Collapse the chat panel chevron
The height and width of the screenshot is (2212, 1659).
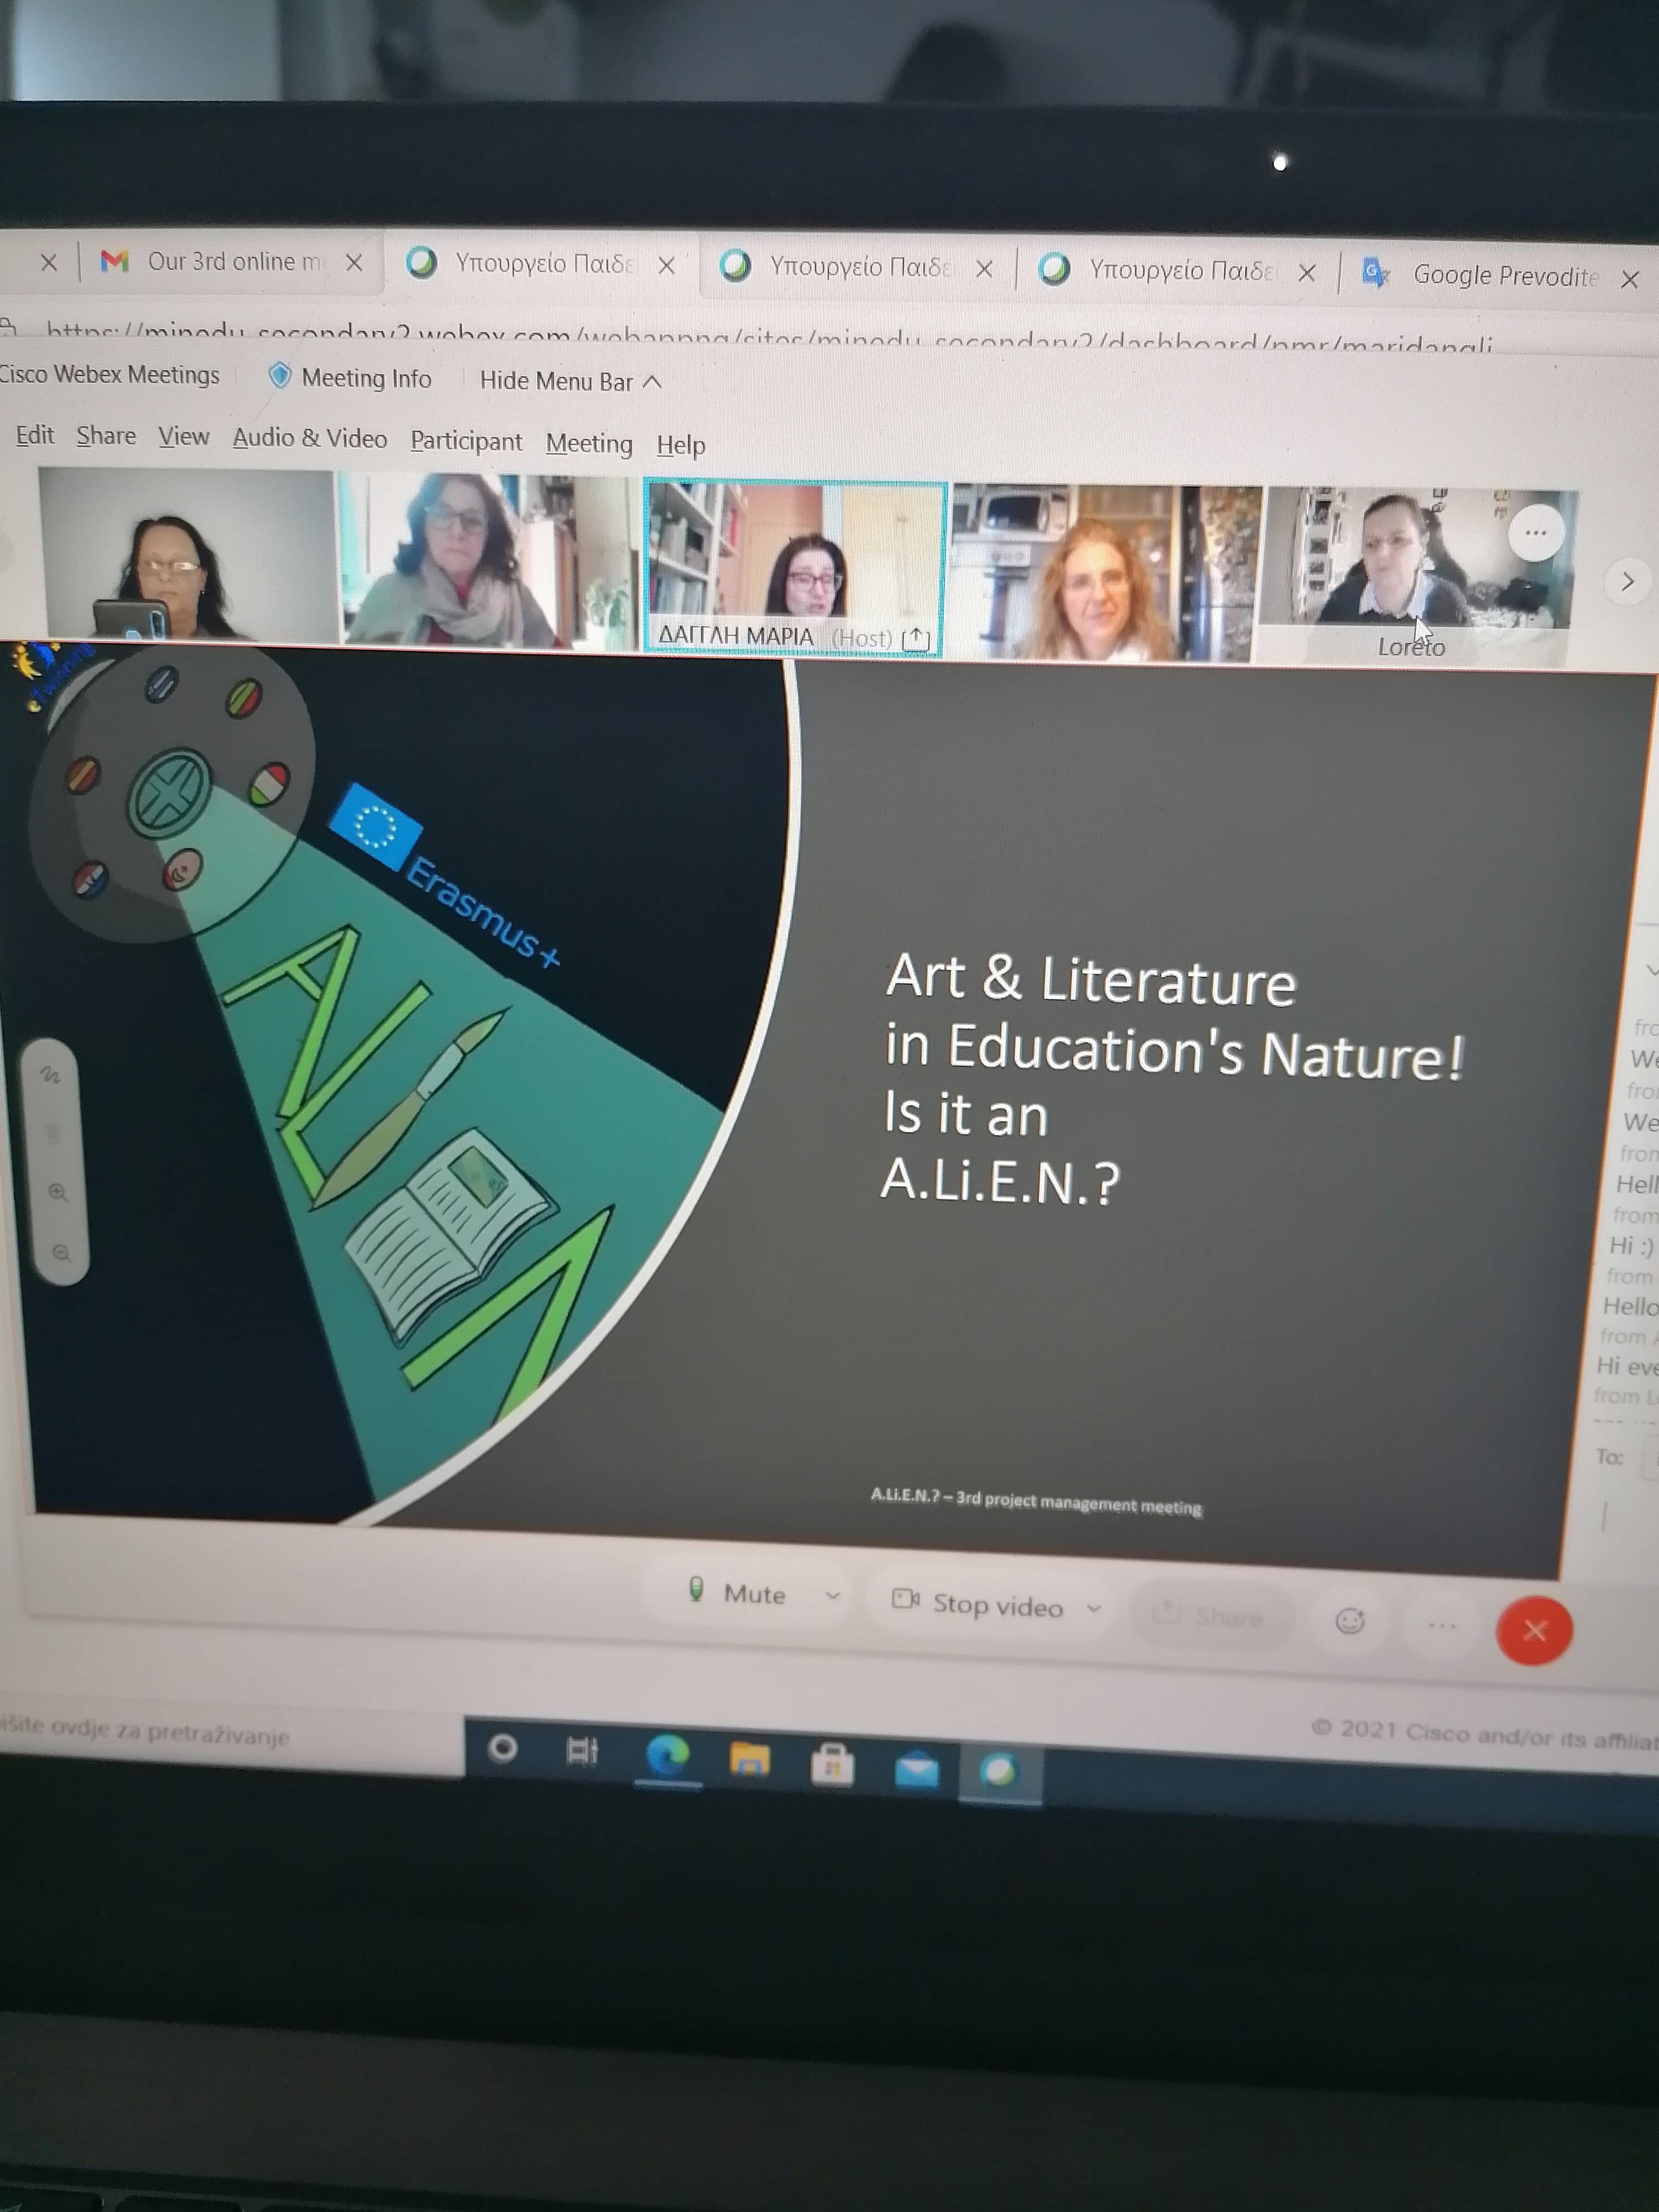(1651, 969)
